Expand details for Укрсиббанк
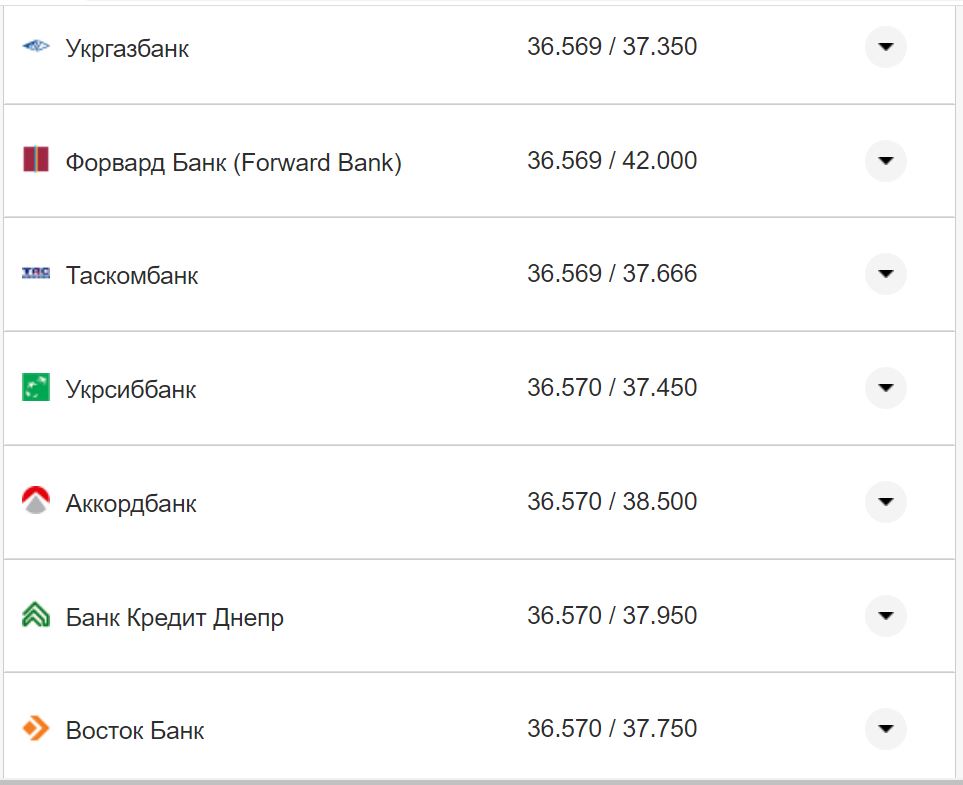This screenshot has height=785, width=963. pos(885,388)
